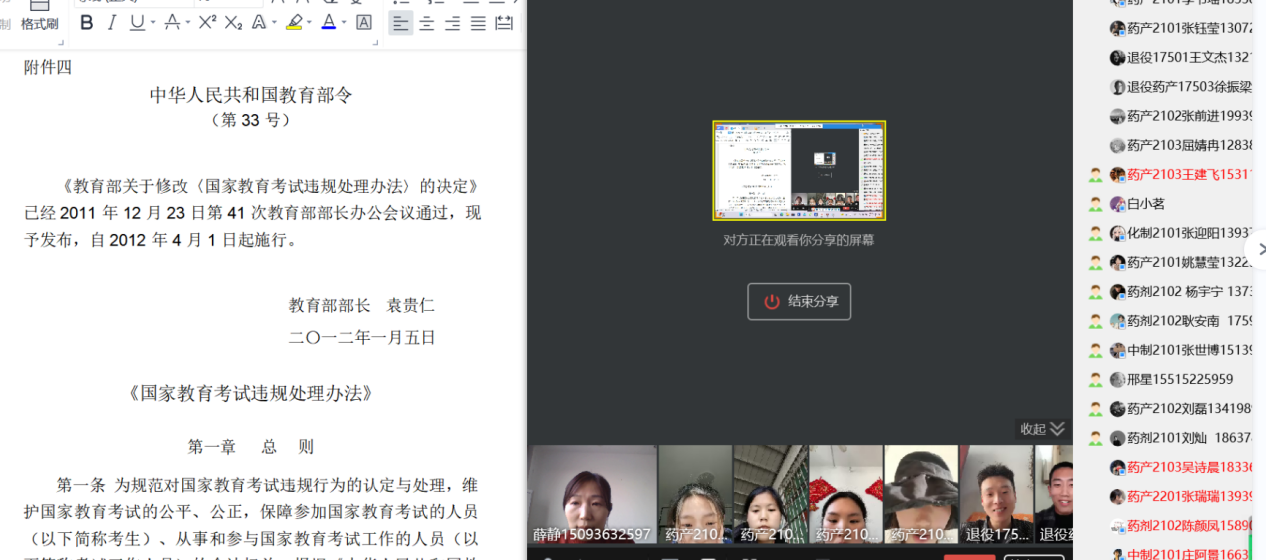Click the subscript X₂ icon
This screenshot has width=1266, height=560.
233,23
